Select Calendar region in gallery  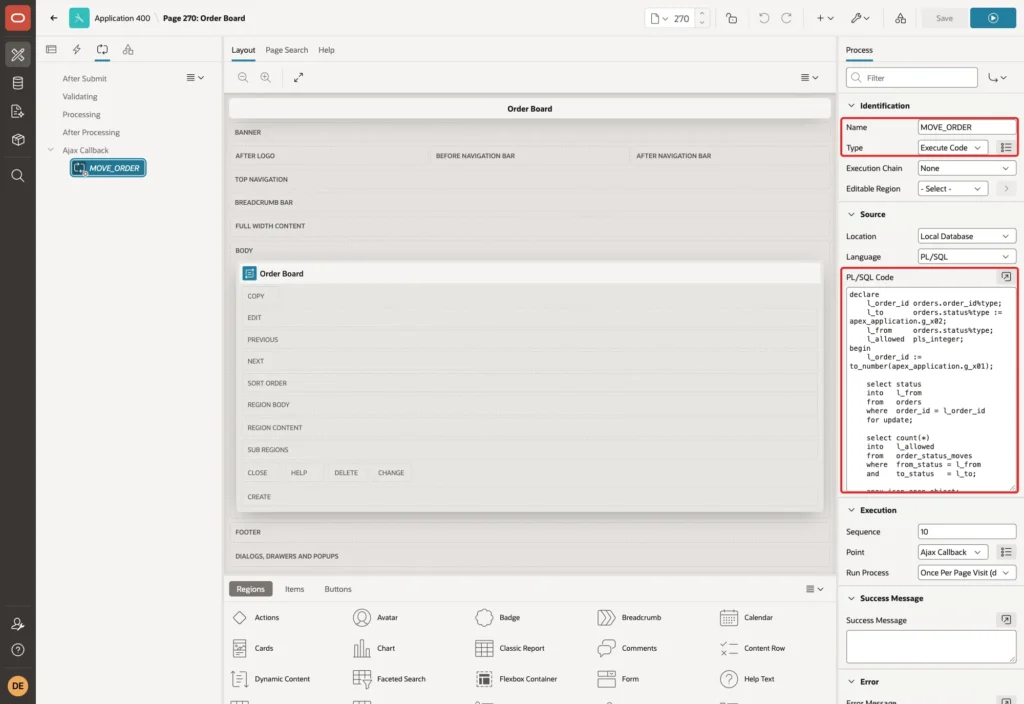pos(746,617)
